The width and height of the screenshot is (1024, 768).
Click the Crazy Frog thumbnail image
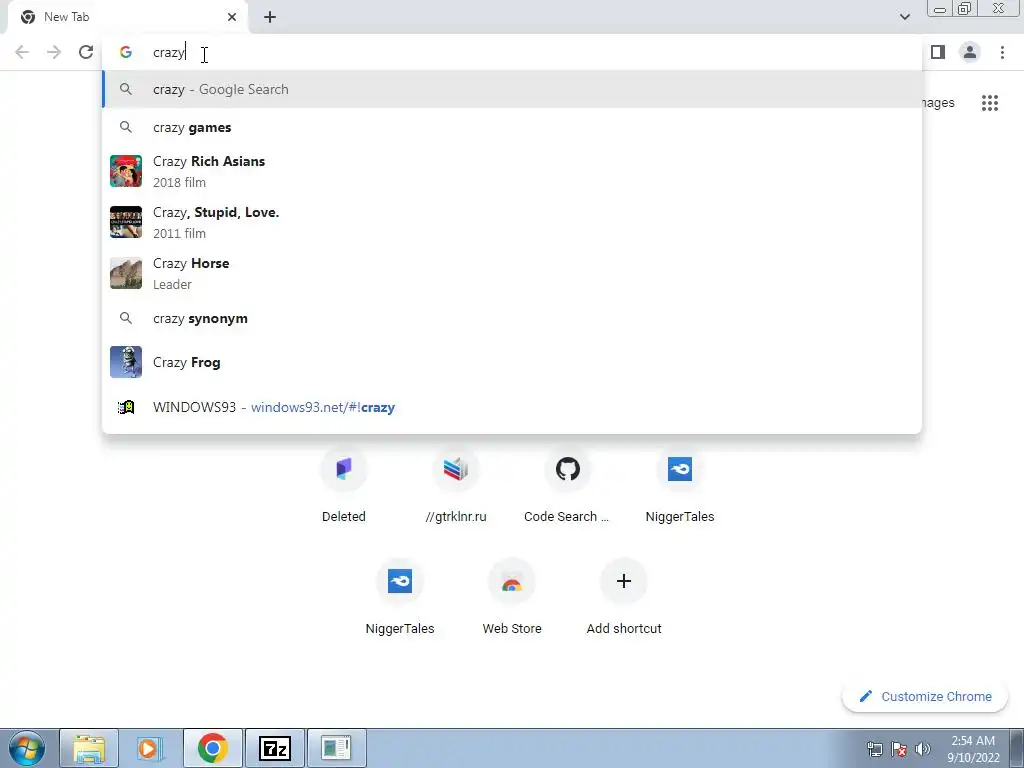click(126, 362)
